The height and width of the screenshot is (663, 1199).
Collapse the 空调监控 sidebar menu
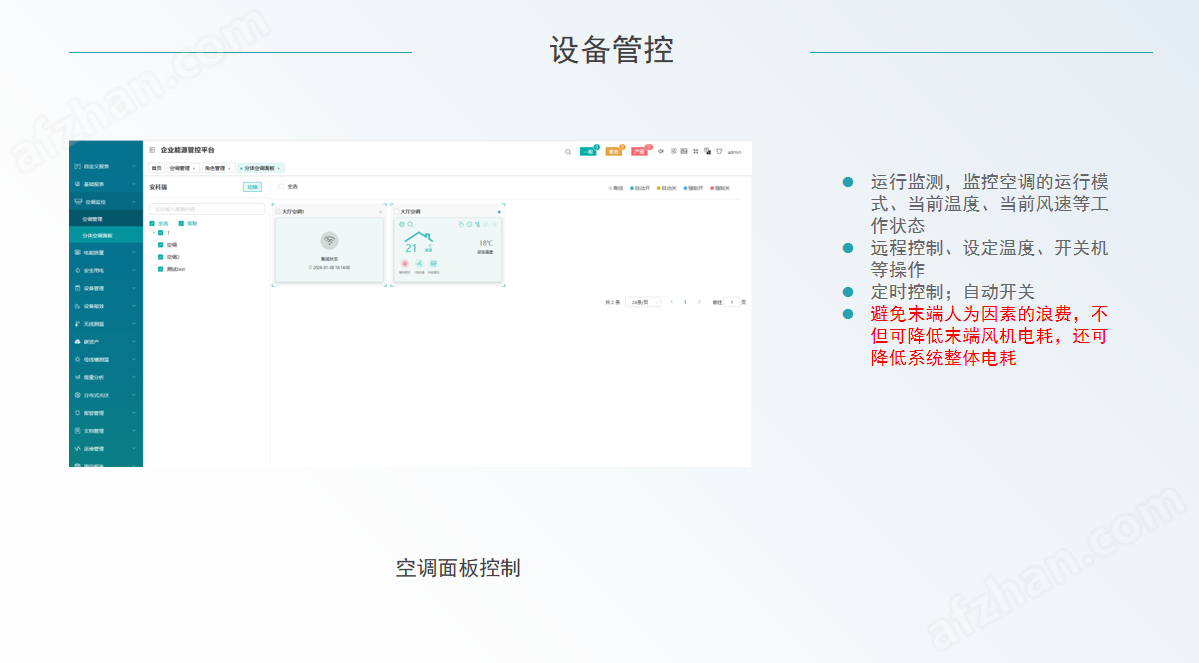coord(134,202)
